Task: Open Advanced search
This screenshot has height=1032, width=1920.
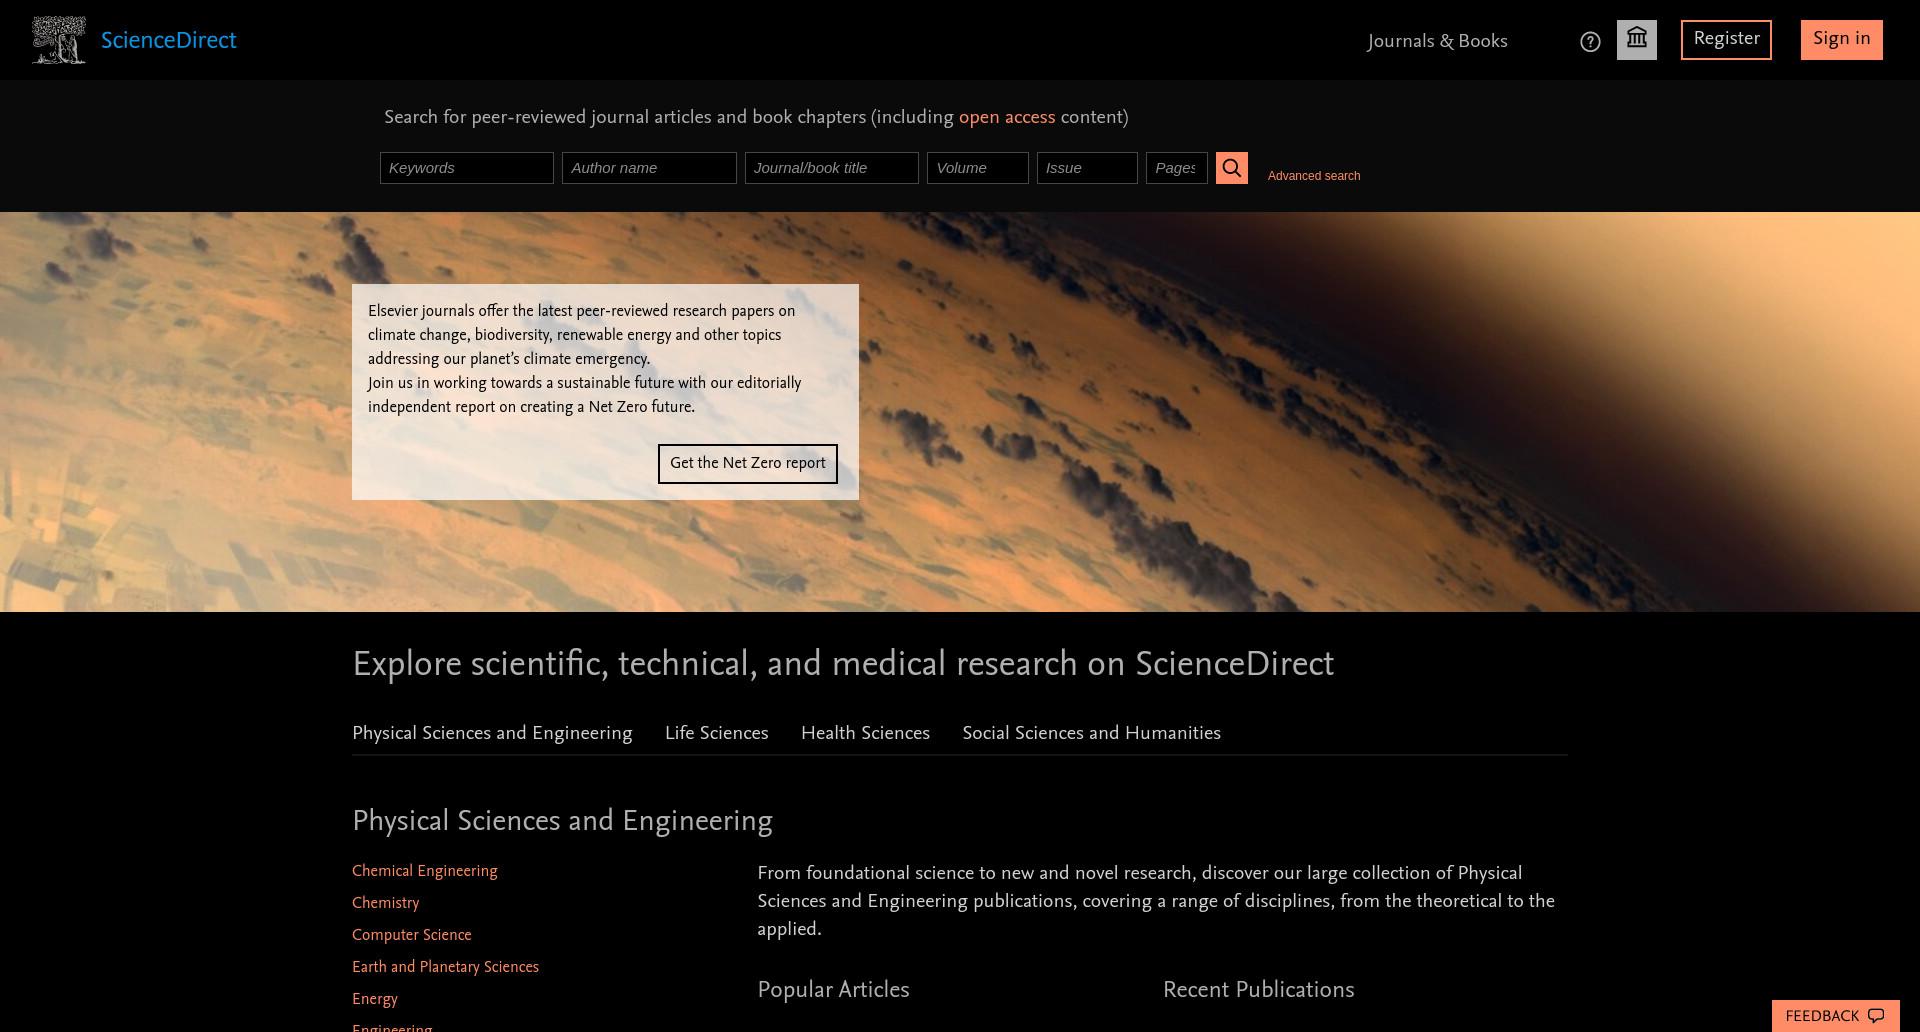Action: click(x=1314, y=176)
